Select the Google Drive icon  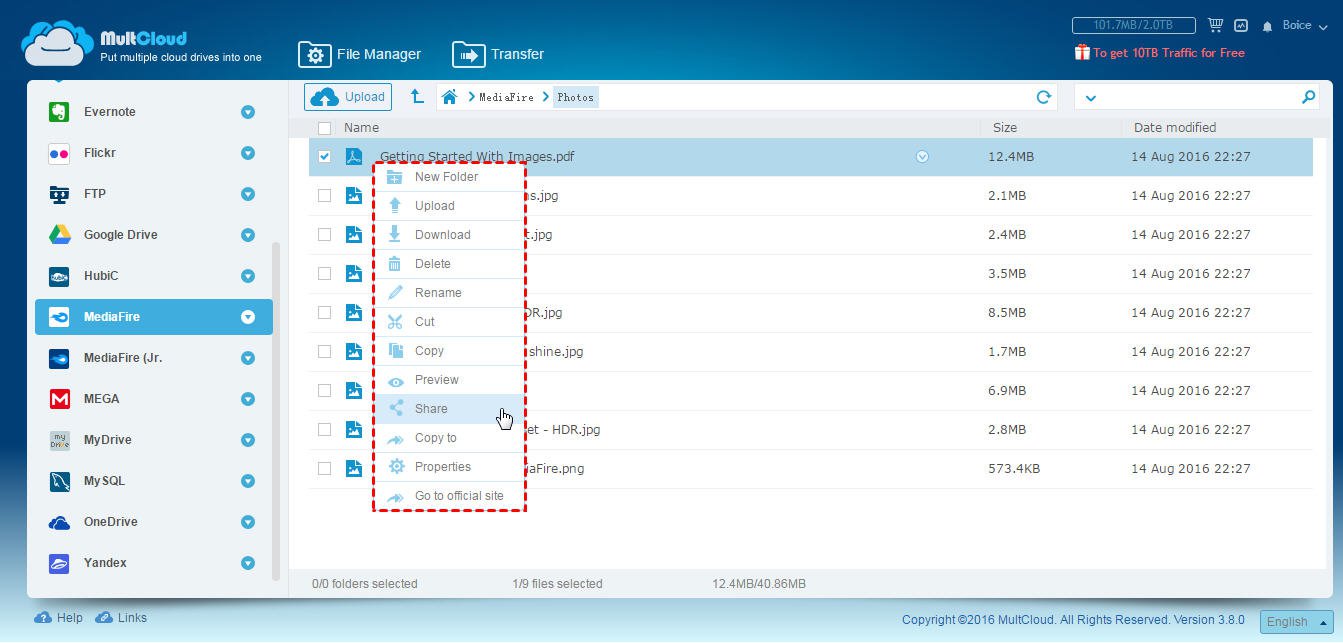59,235
